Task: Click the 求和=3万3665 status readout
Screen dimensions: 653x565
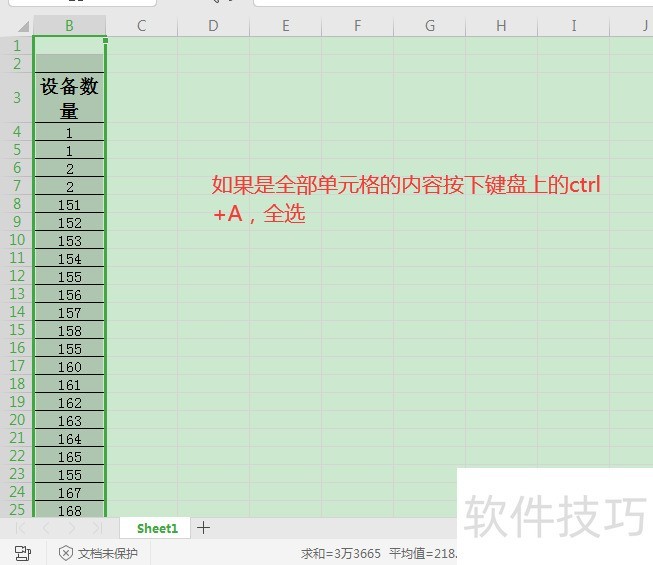Action: click(x=341, y=553)
